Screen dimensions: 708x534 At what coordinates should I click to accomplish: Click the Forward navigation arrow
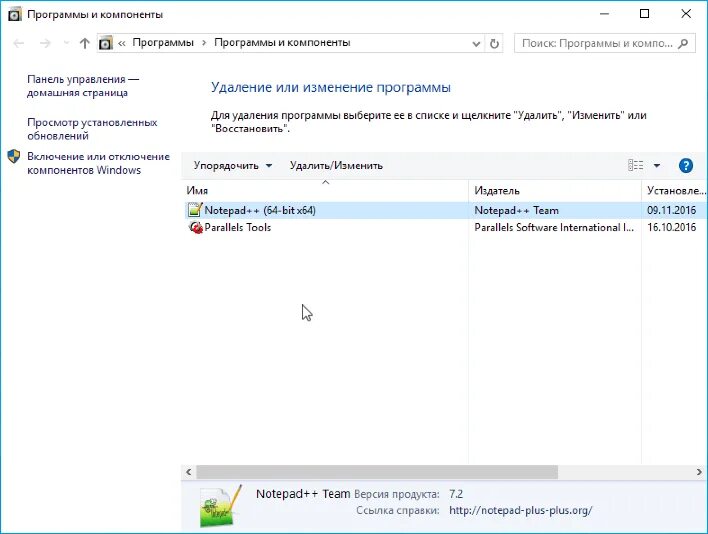[x=45, y=43]
